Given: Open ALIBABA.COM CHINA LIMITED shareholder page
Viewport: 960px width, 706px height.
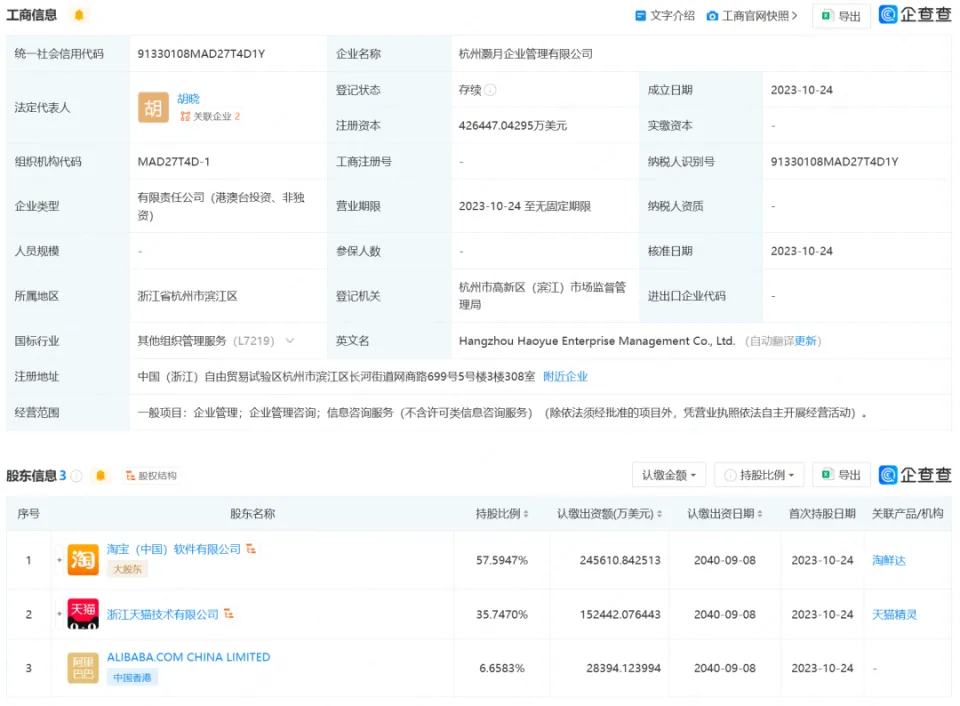Looking at the screenshot, I should [189, 657].
